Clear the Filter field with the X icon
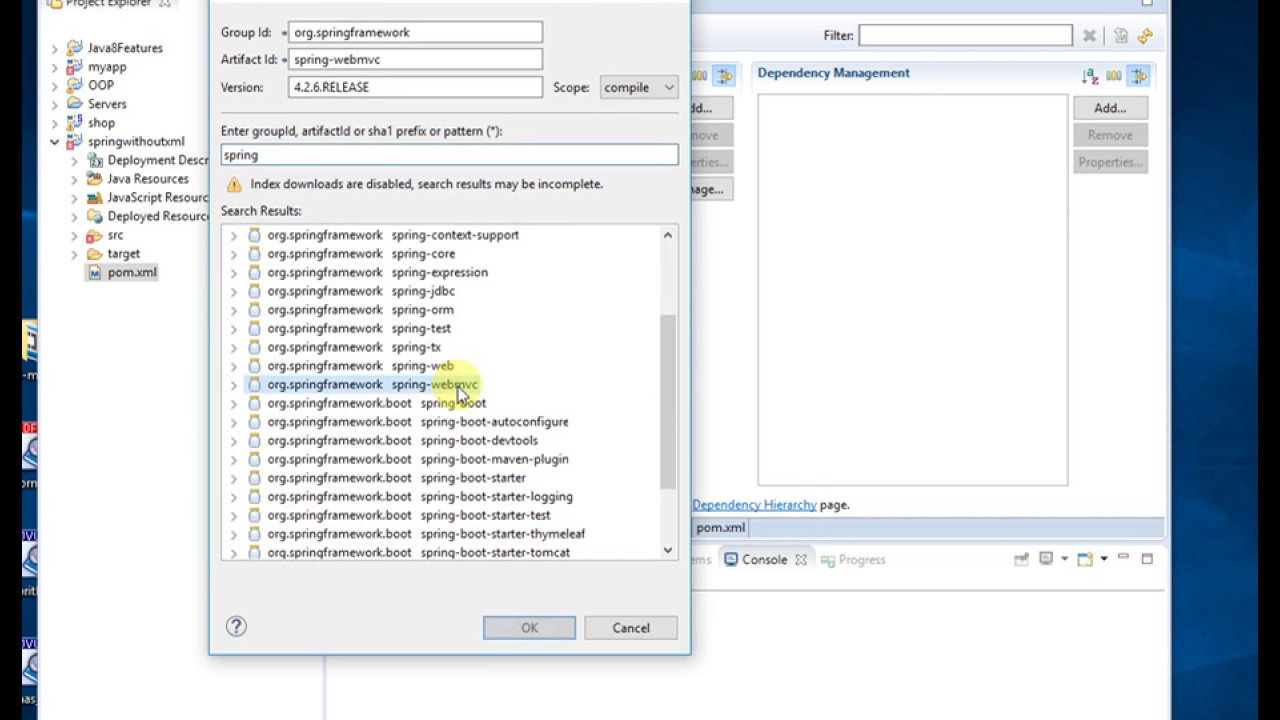 coord(1090,36)
